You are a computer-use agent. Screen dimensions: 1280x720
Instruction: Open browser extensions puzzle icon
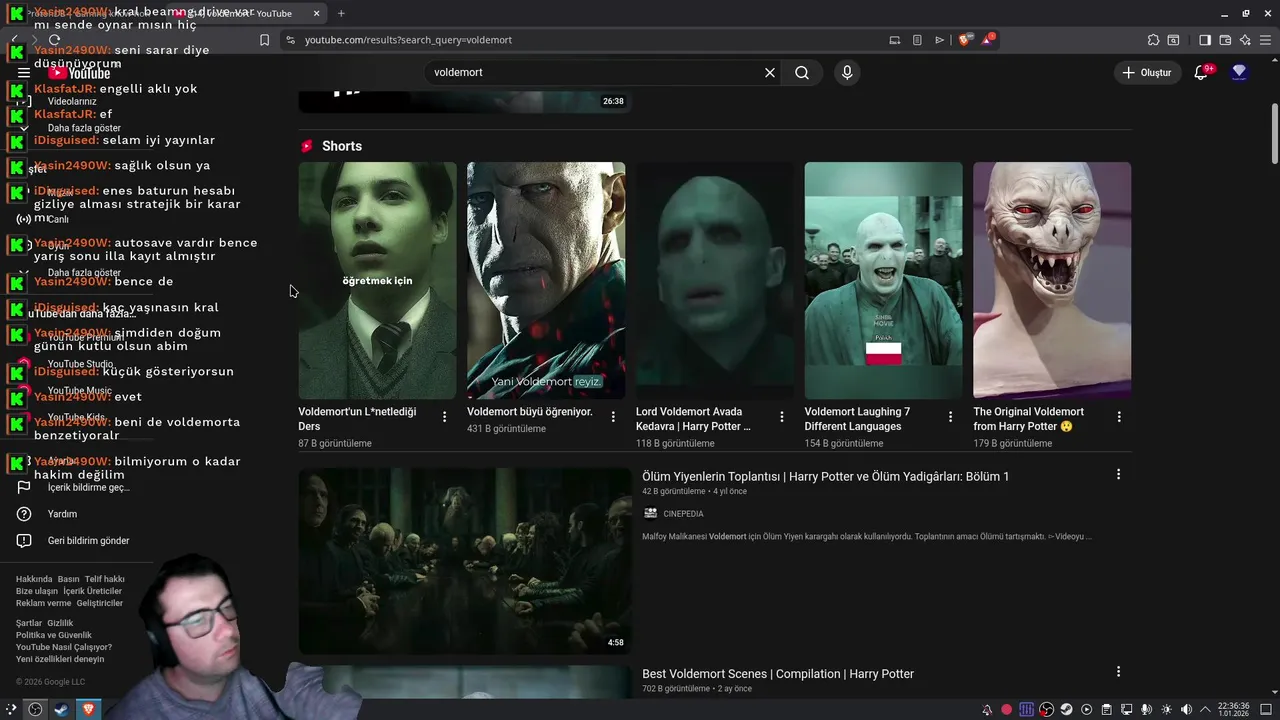point(1153,40)
